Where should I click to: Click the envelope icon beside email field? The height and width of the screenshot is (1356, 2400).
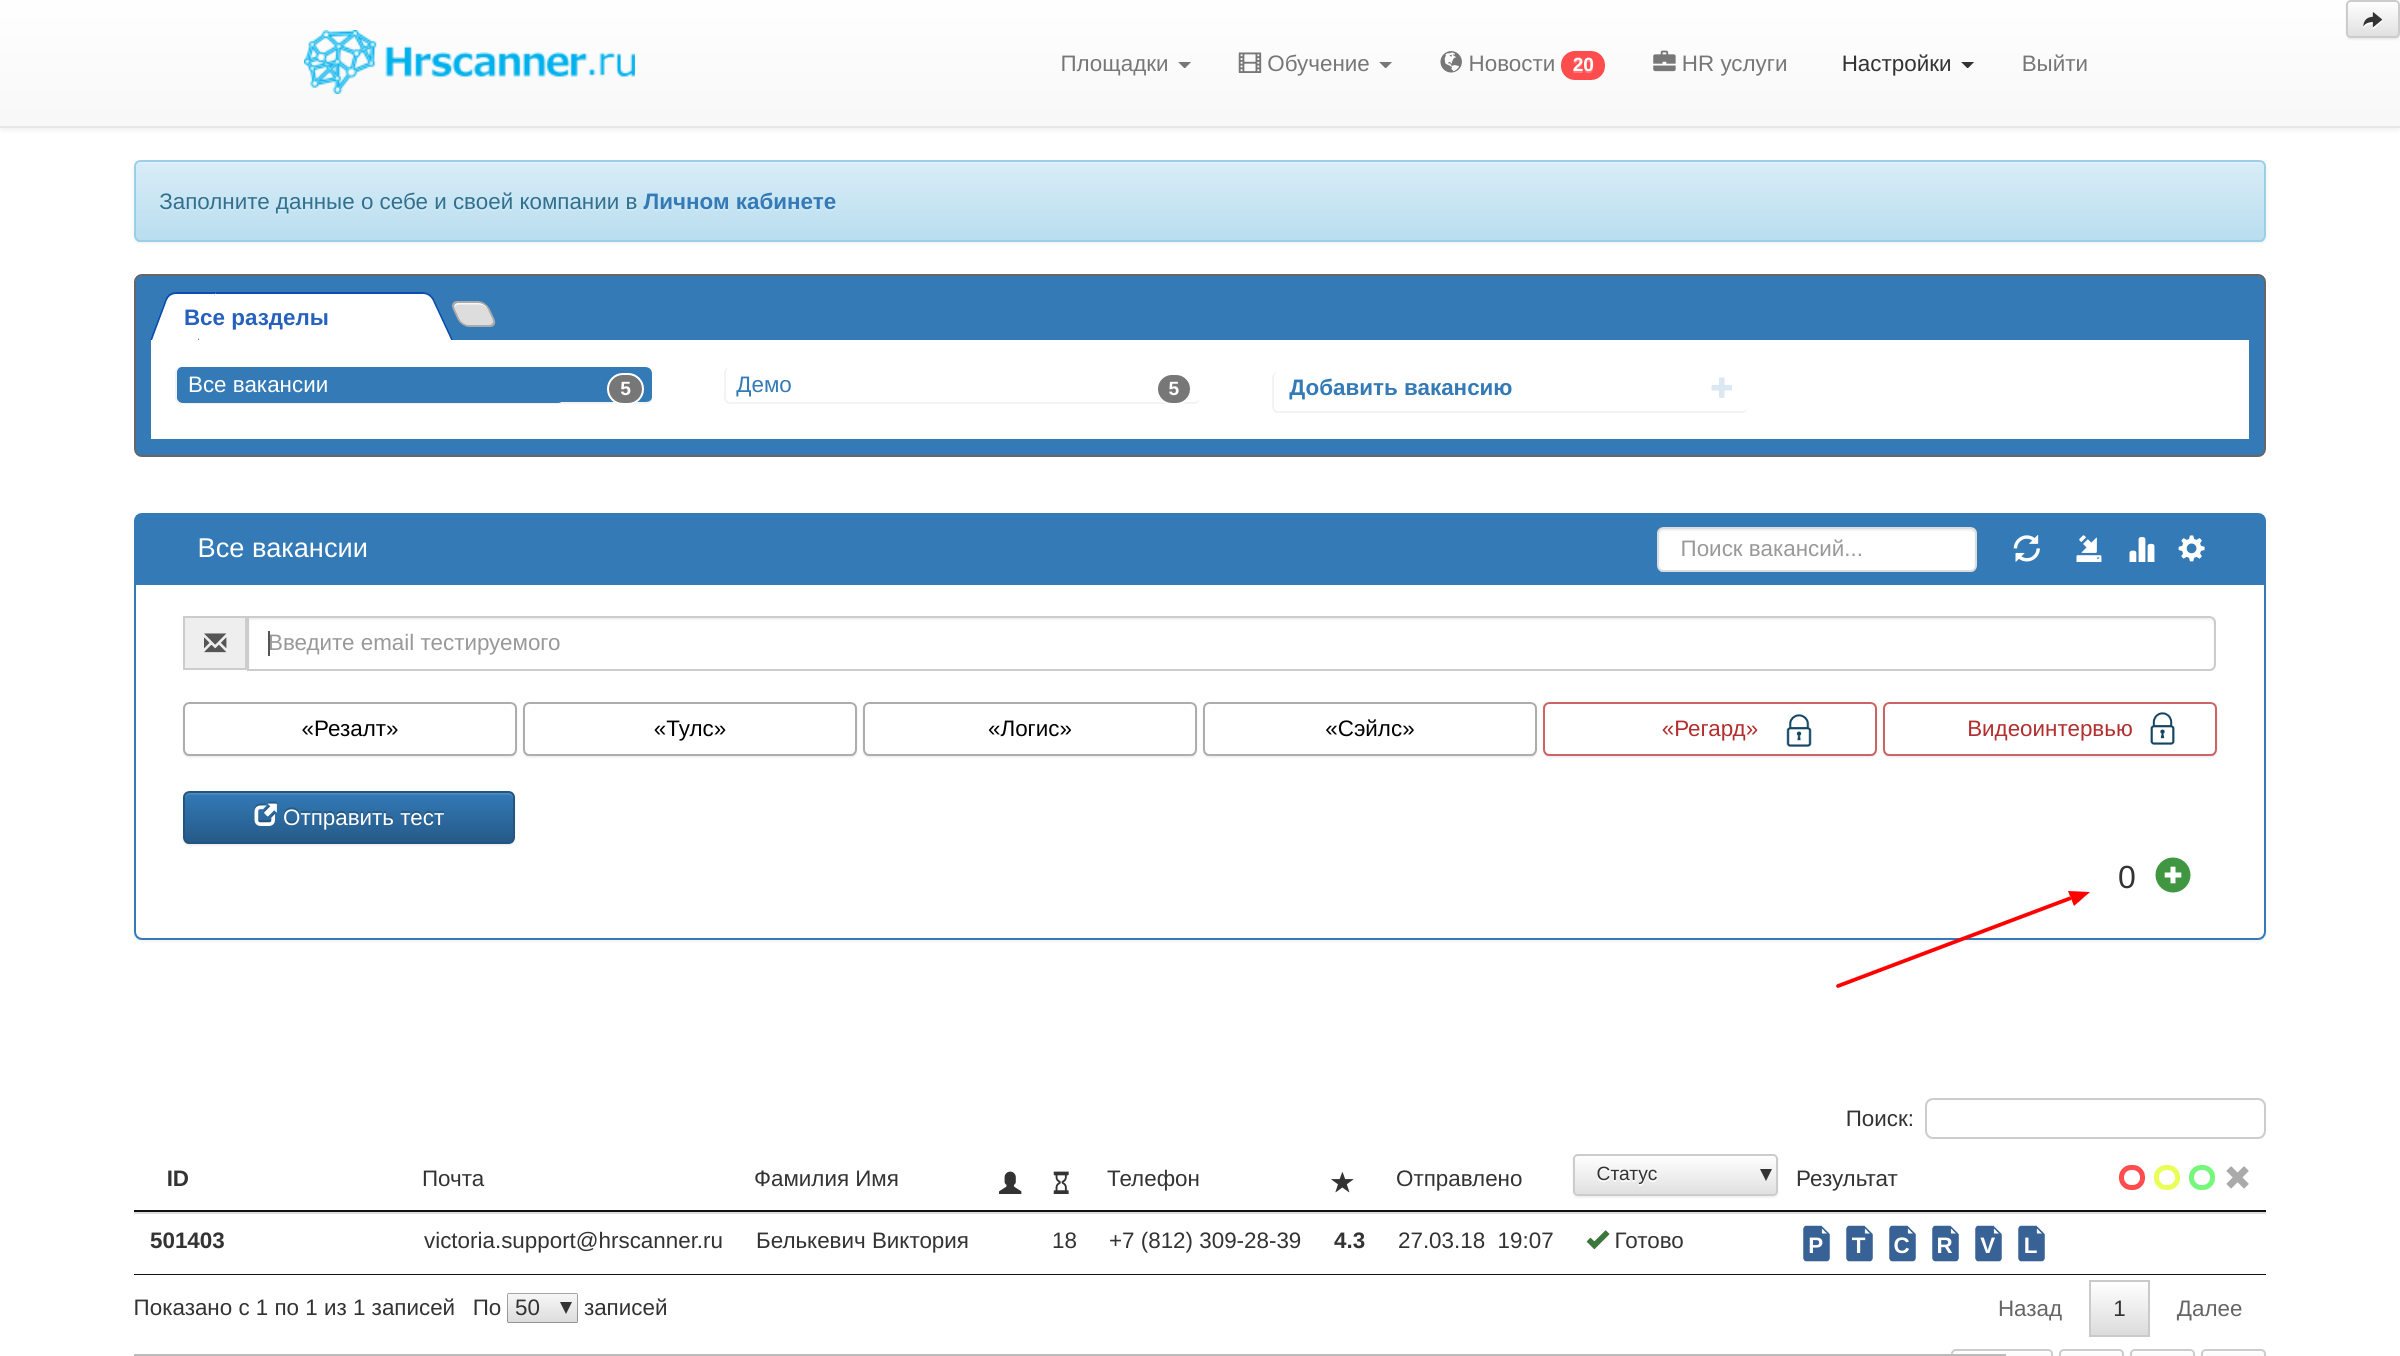pyautogui.click(x=215, y=643)
